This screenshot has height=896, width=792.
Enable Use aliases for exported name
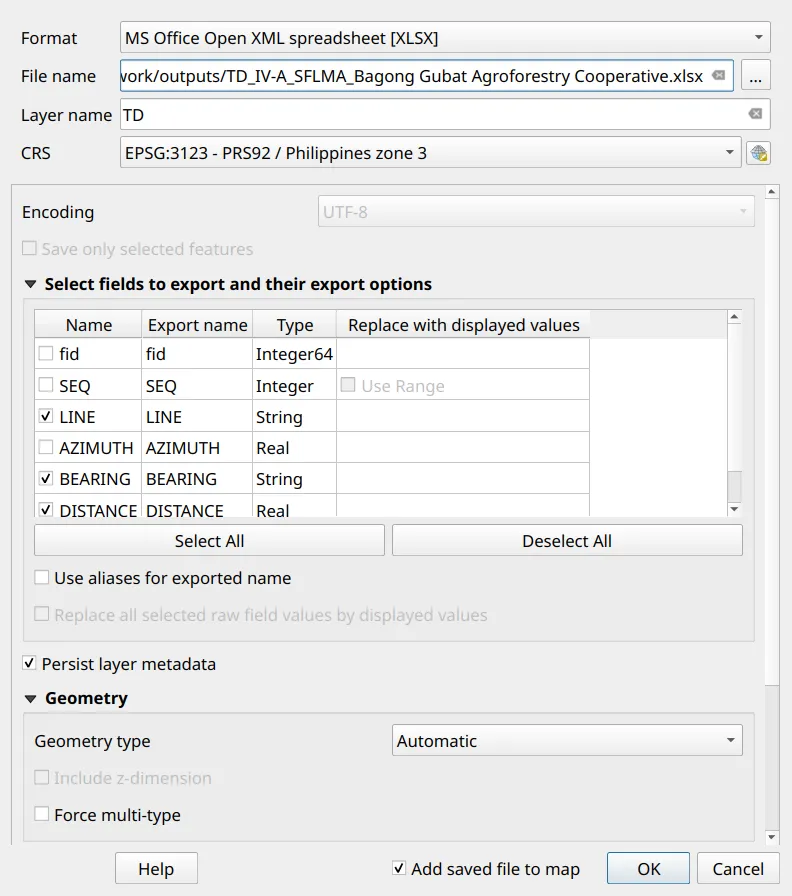point(41,578)
